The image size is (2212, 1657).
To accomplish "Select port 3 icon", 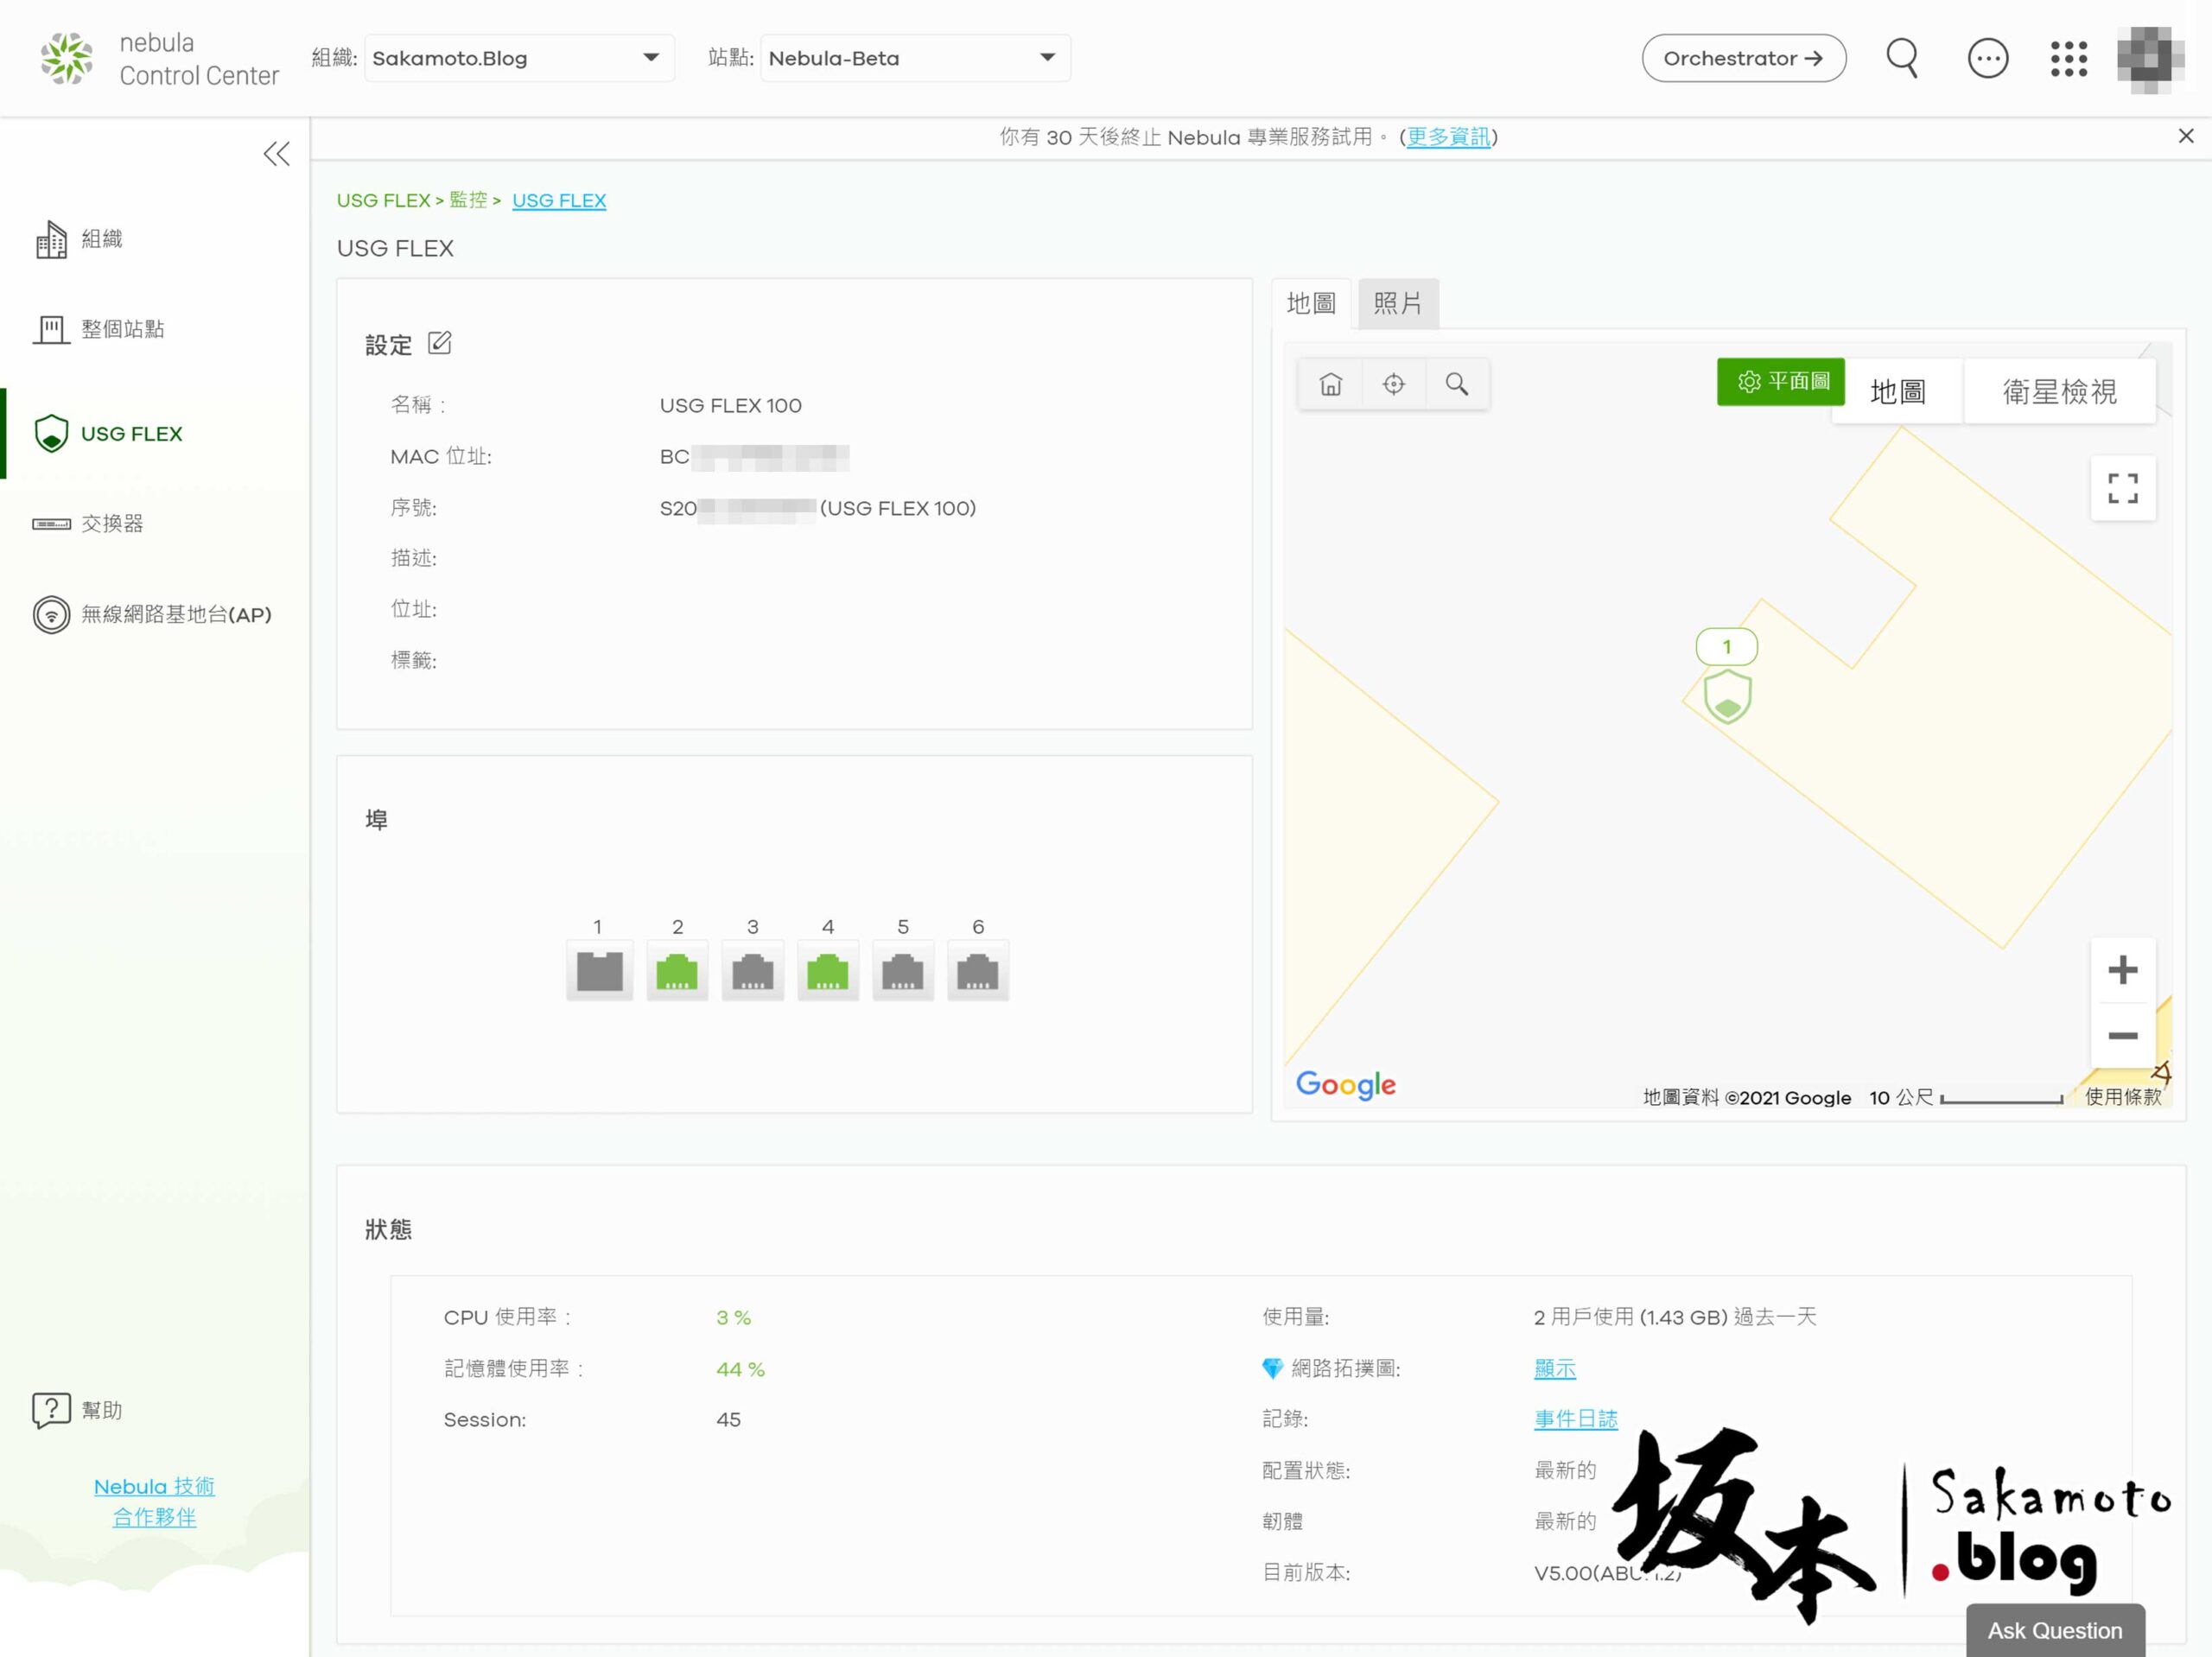I will [x=752, y=970].
